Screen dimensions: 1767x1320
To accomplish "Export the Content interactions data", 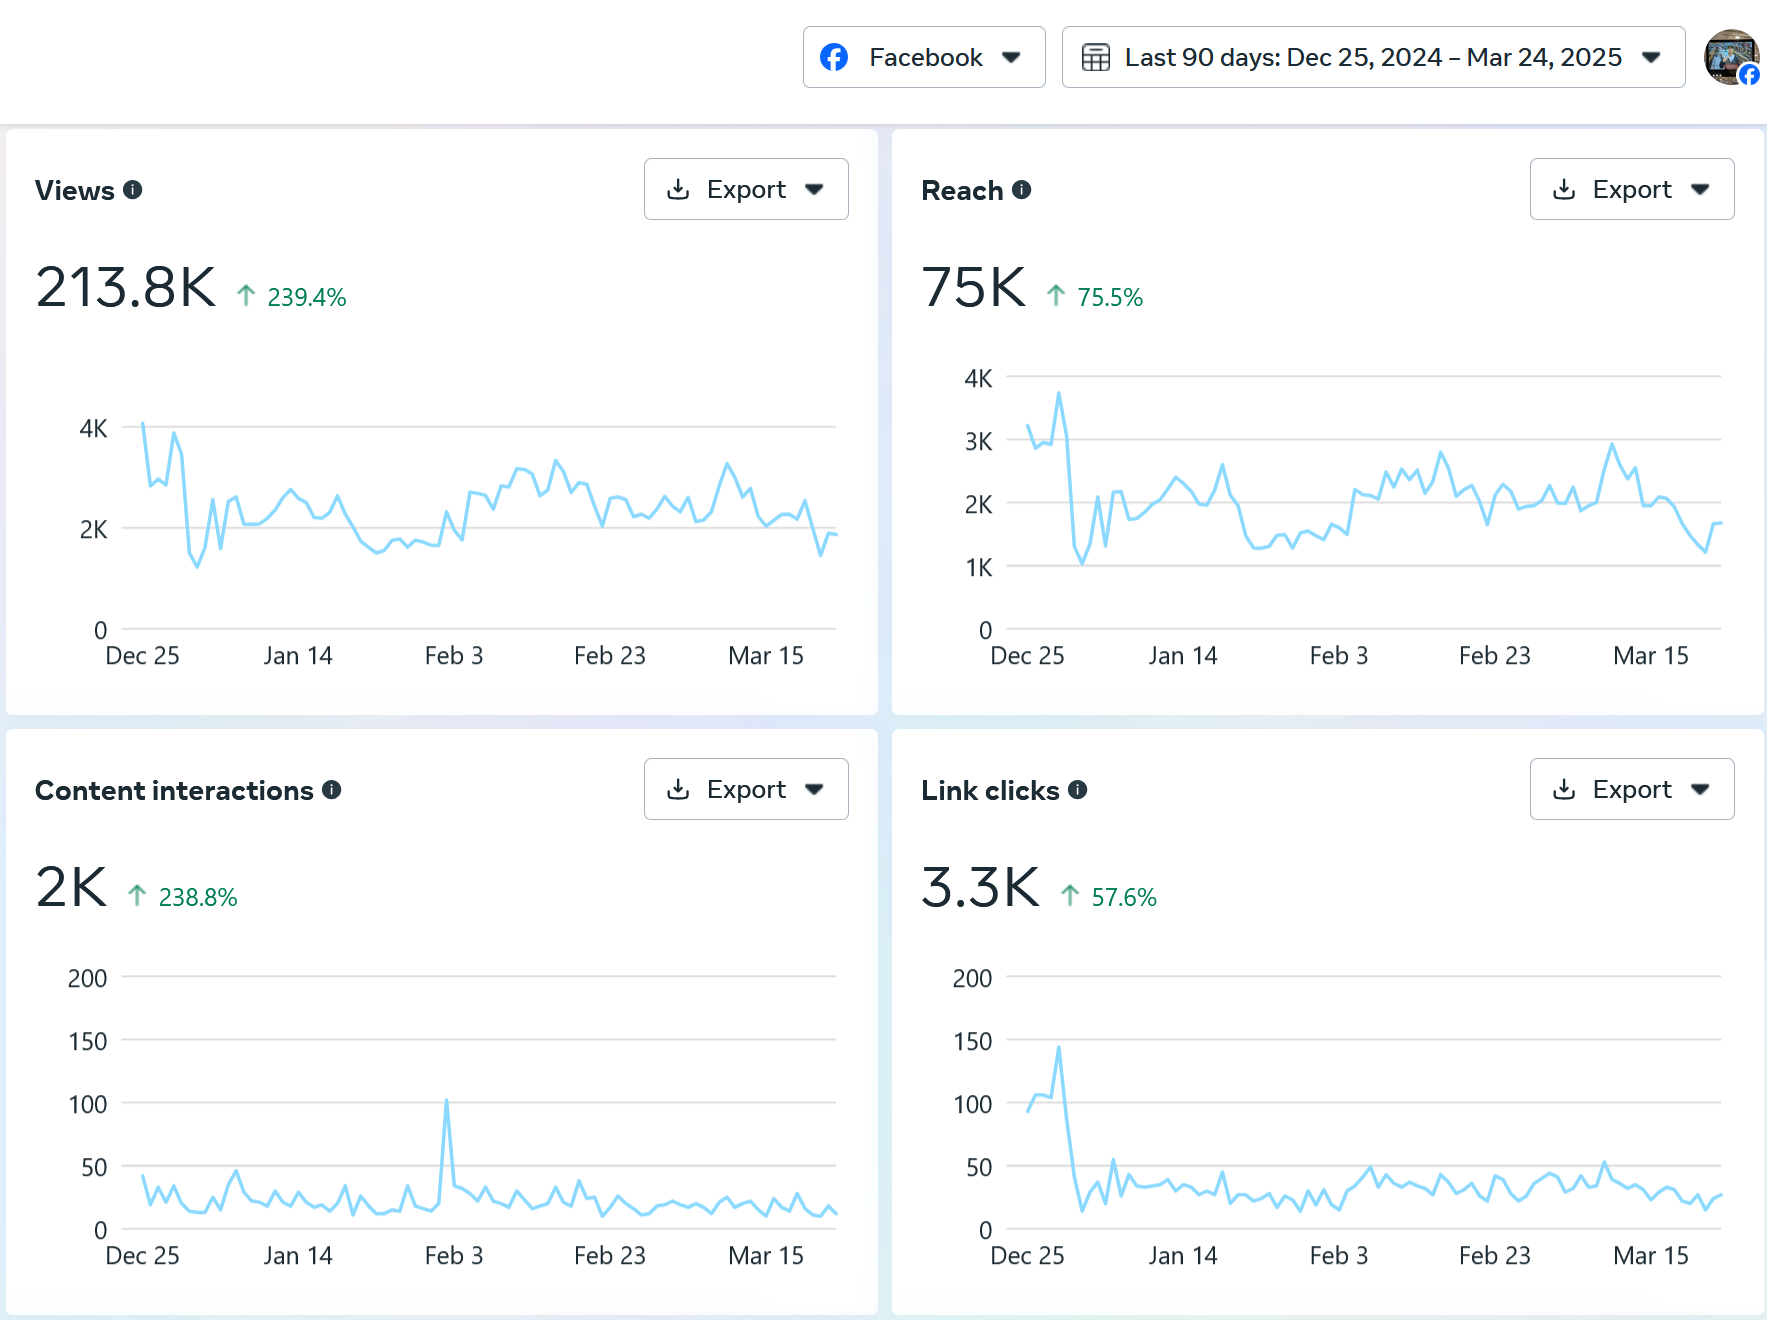I will [x=746, y=789].
